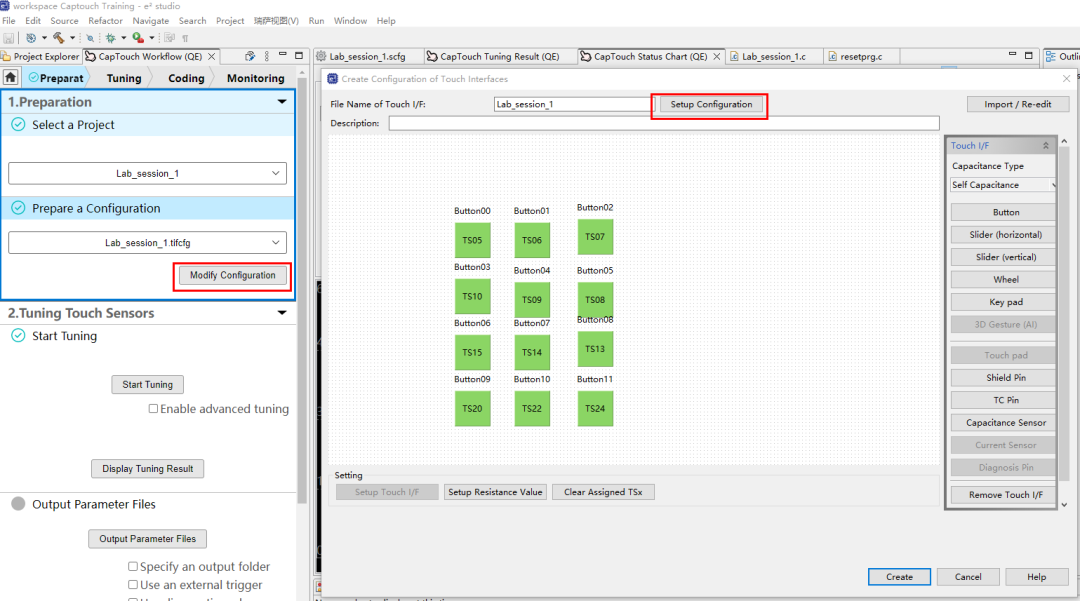Image resolution: width=1080 pixels, height=601 pixels.
Task: Close the CapTouch Status Chart (QE) tab
Action: click(716, 56)
